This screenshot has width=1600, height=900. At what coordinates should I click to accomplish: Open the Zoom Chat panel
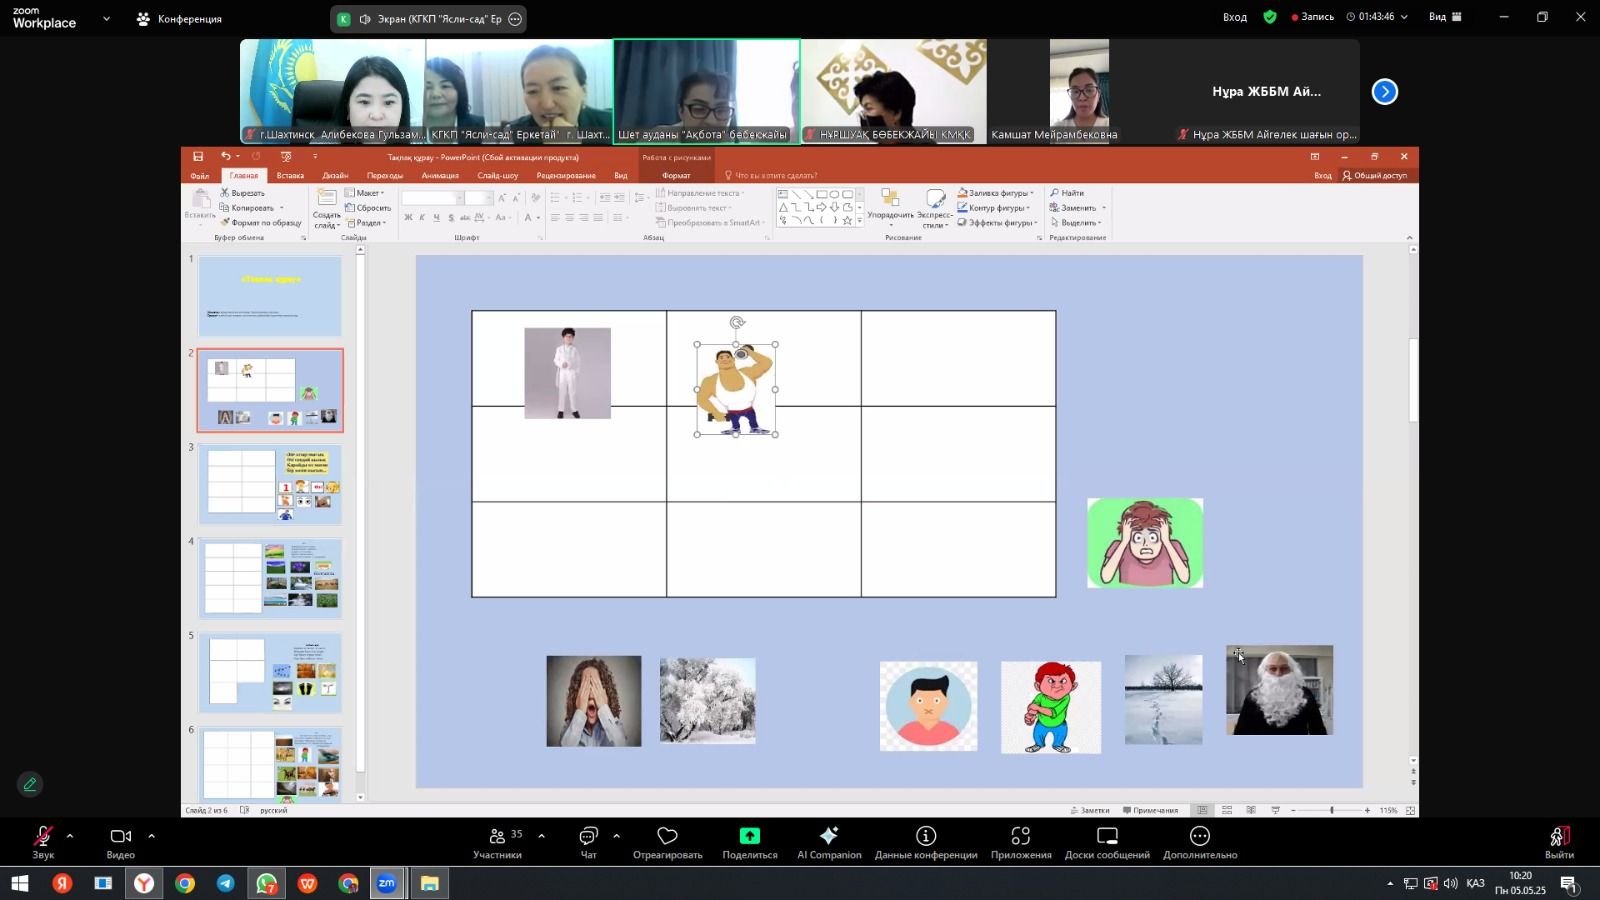pyautogui.click(x=588, y=841)
